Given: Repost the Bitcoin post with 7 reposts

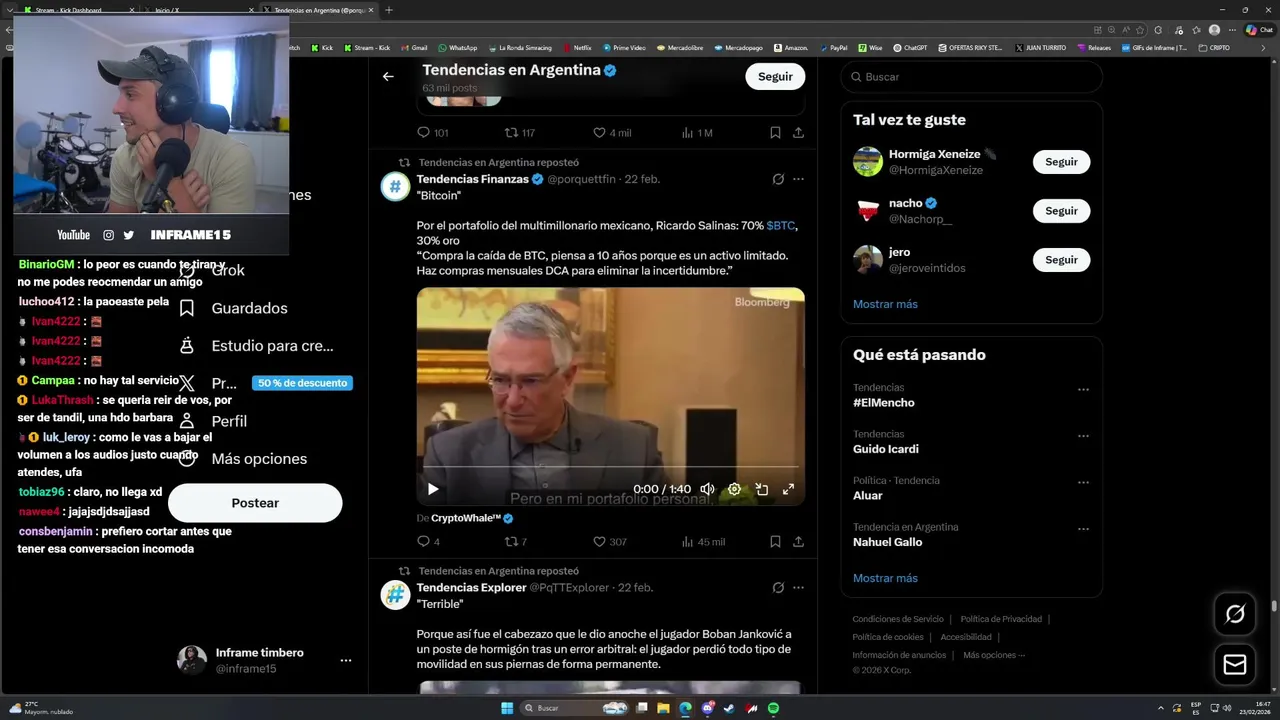Looking at the screenshot, I should point(516,542).
